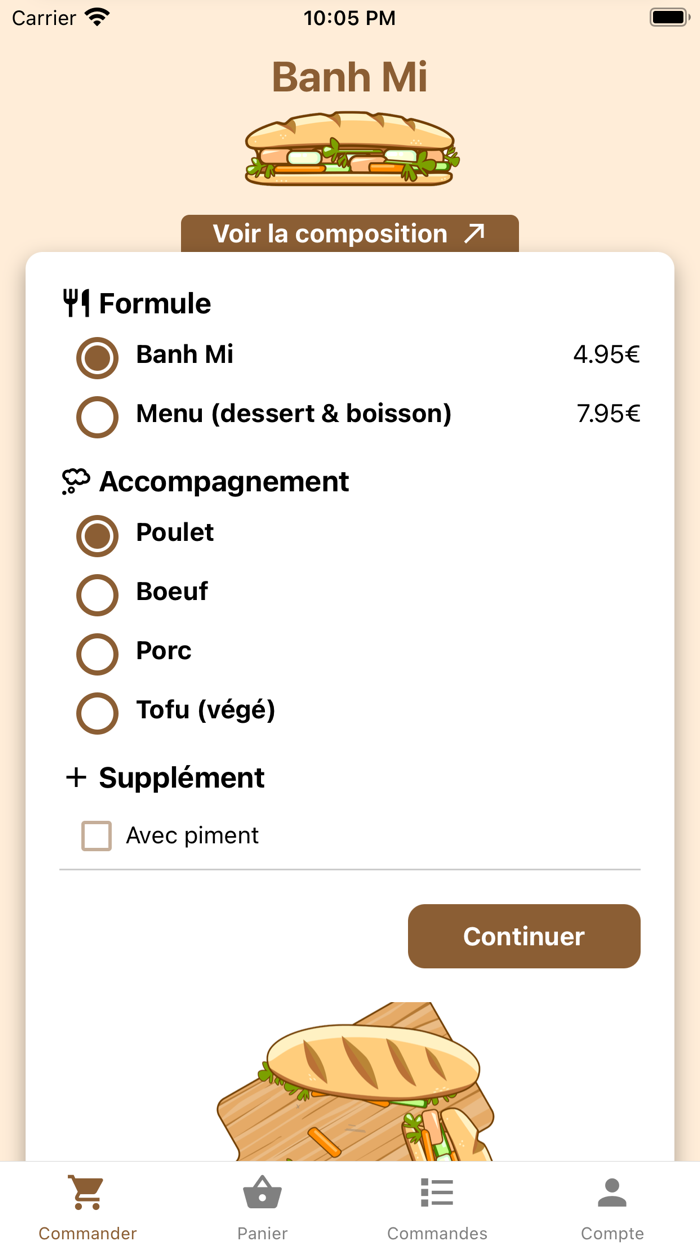Tap the Banh Mi sandwich header image
Screen dimensions: 700x1244
pyautogui.click(x=350, y=149)
